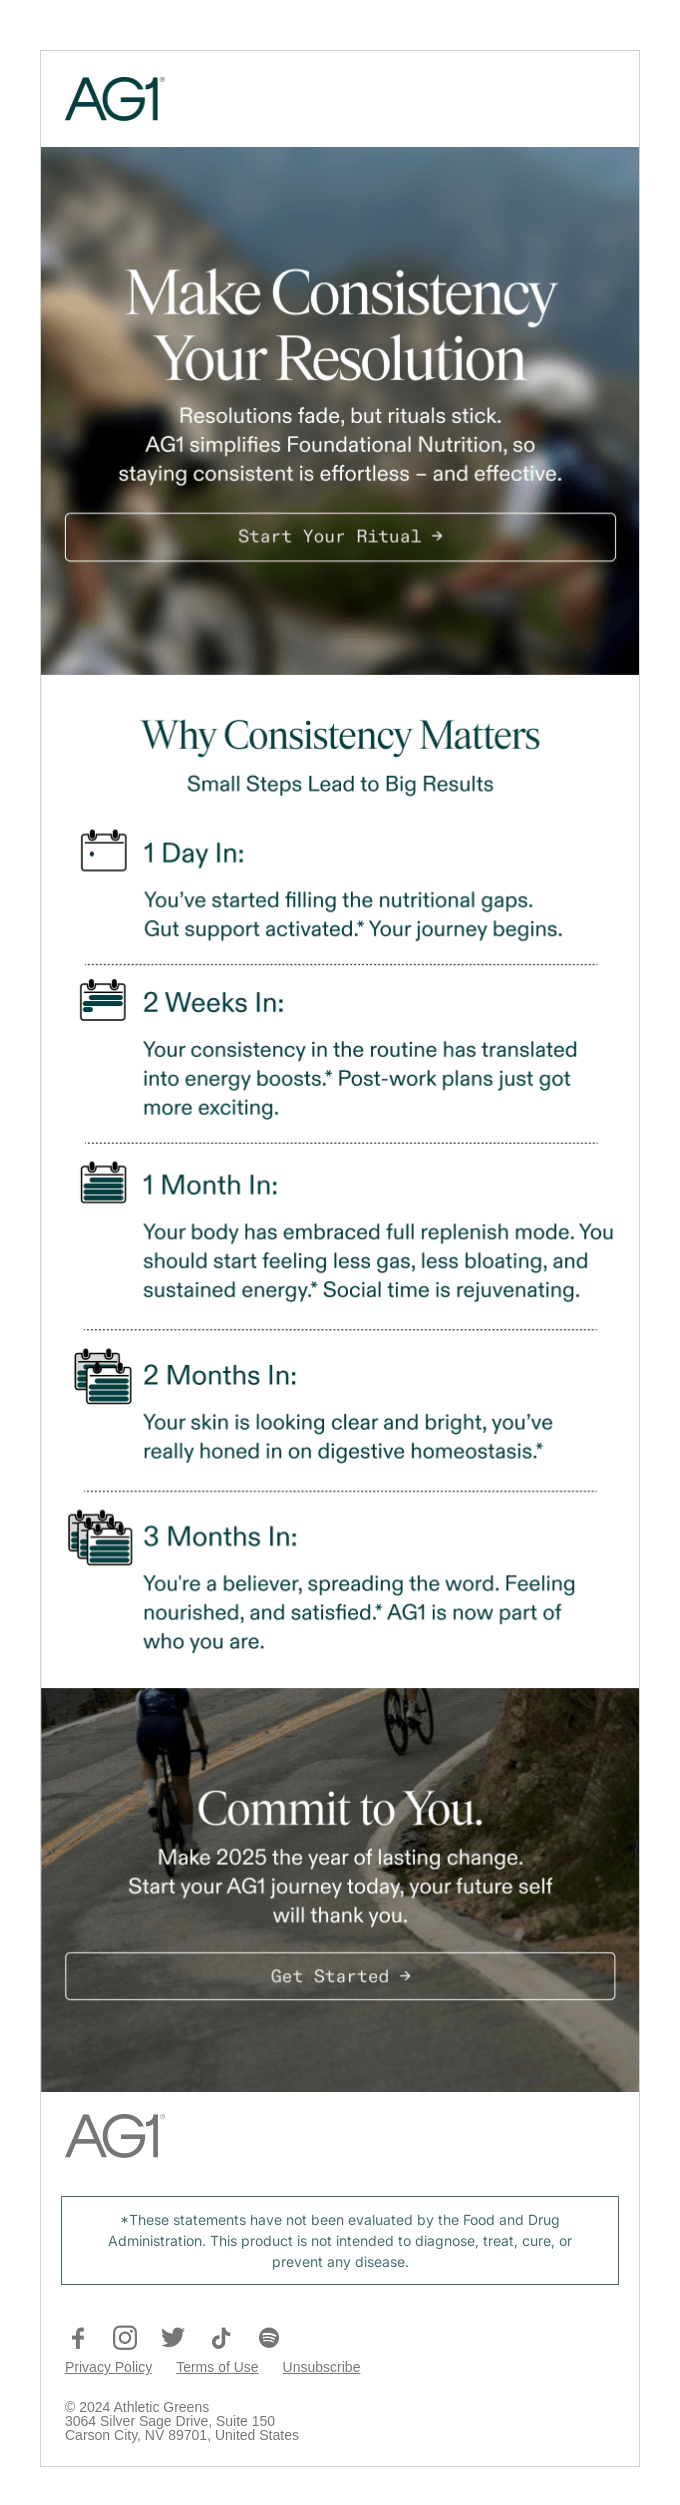The height and width of the screenshot is (2505, 680).
Task: Open the Instagram social icon
Action: point(125,2336)
